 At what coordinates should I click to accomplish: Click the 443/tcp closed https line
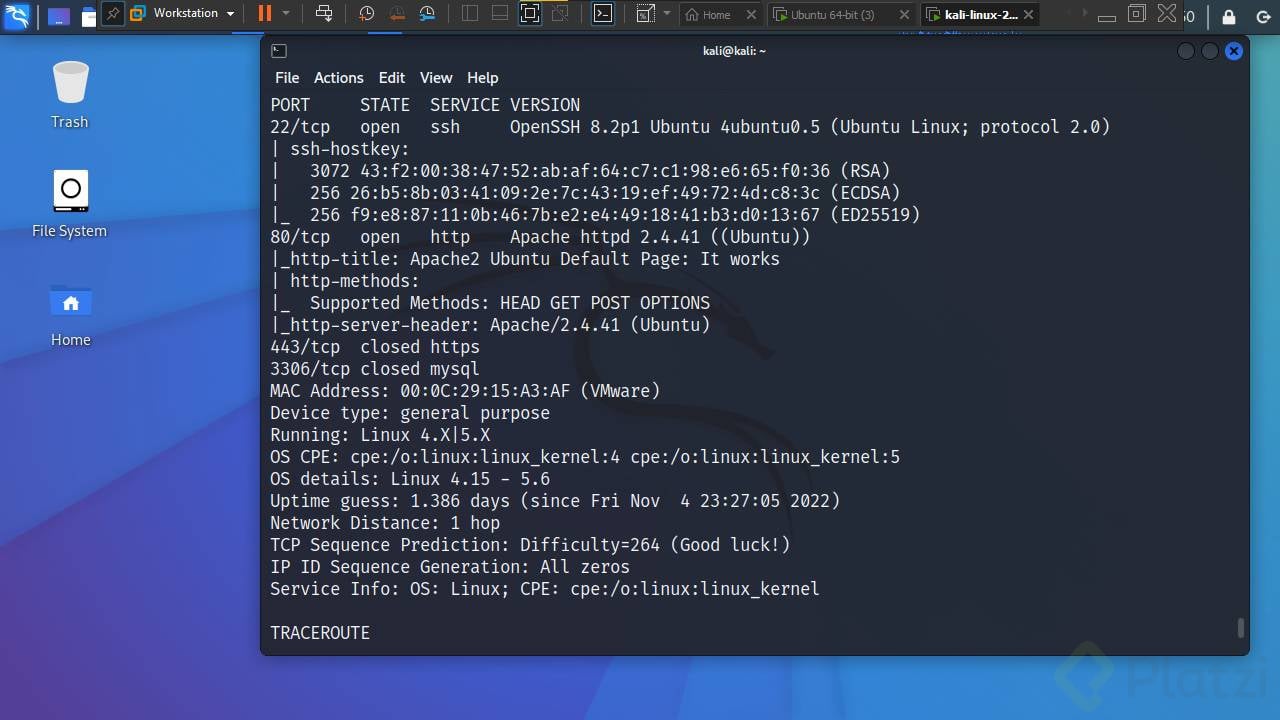point(375,347)
